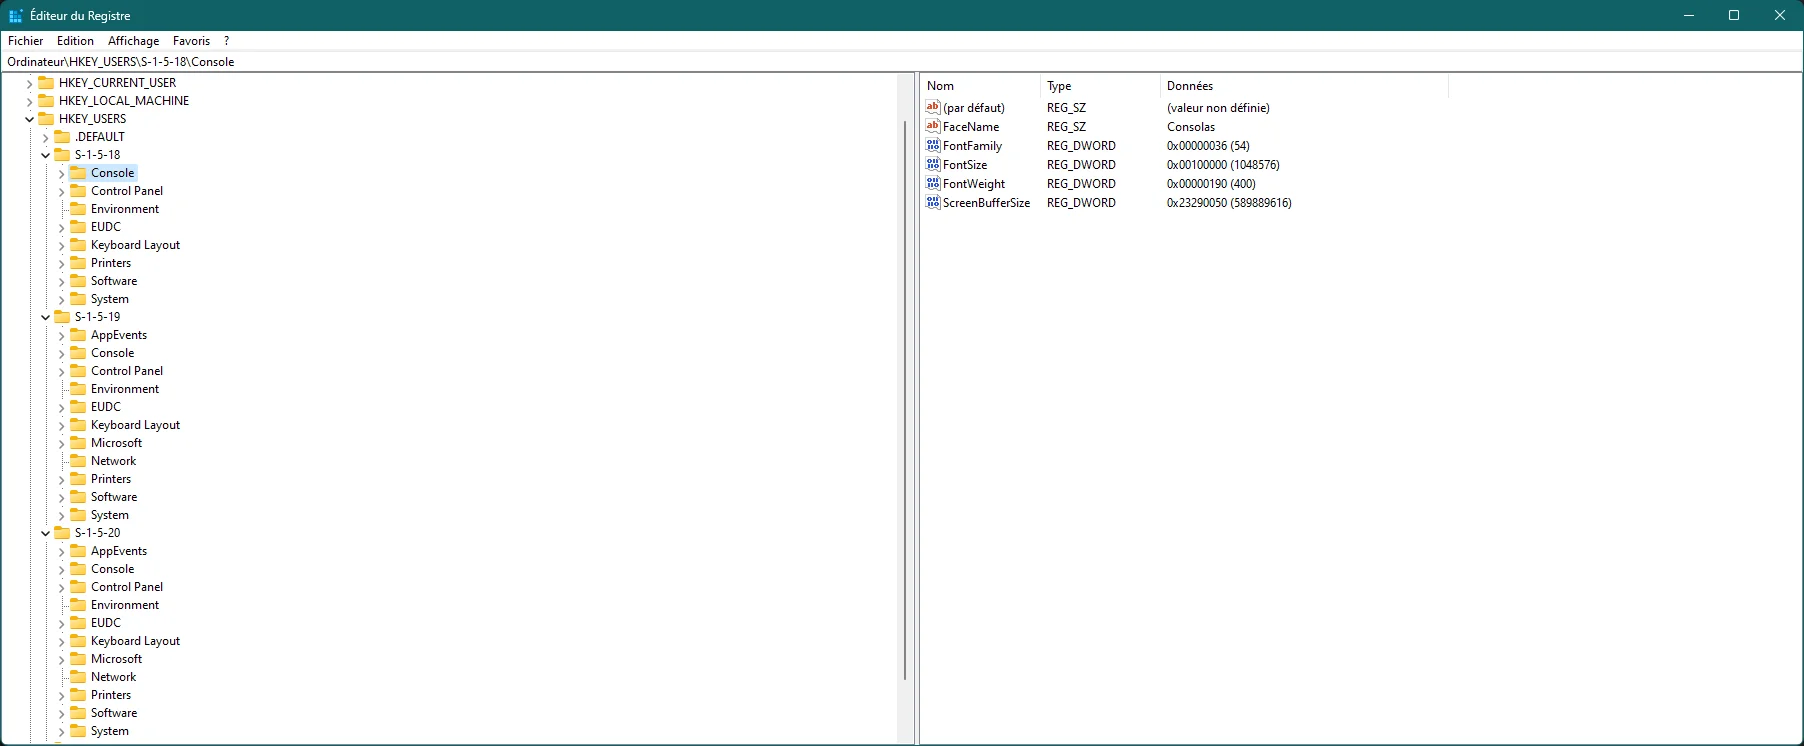
Task: Select the (par défaut) string value icon
Action: [933, 107]
